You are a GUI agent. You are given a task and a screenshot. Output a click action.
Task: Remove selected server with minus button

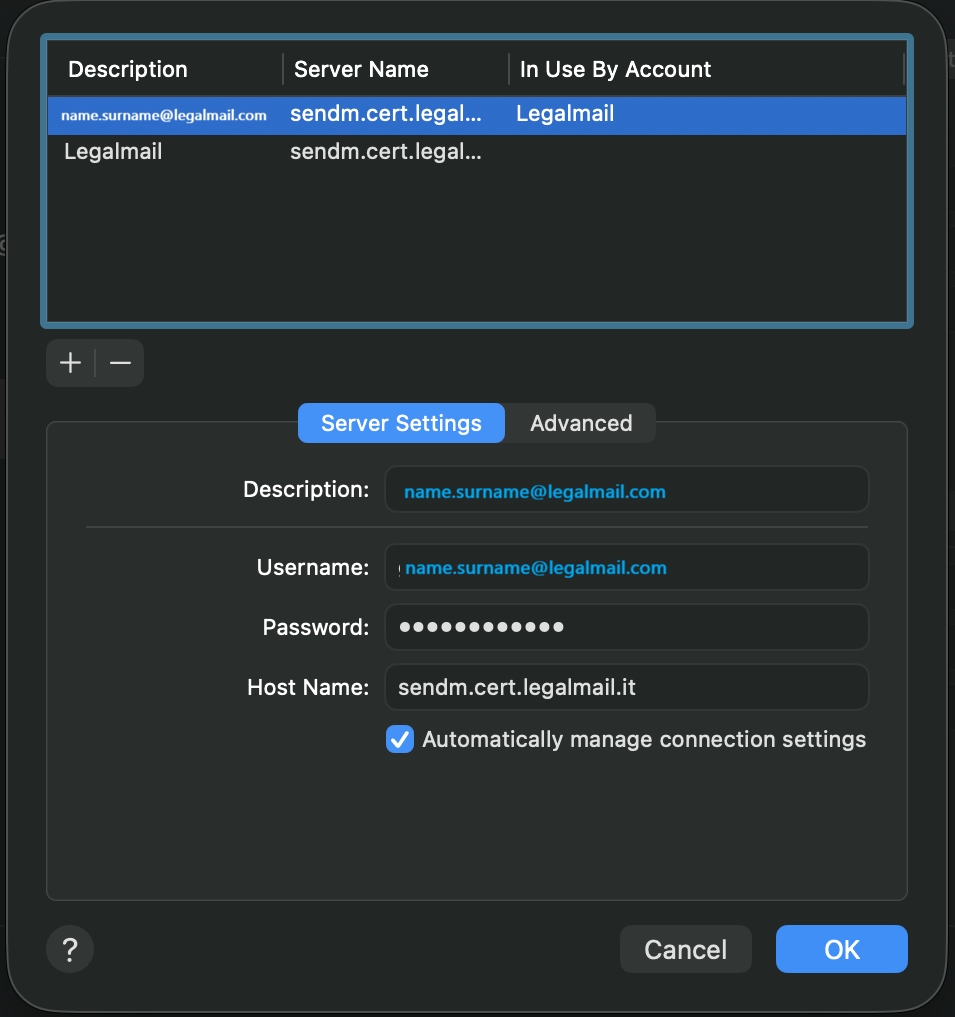[x=120, y=363]
